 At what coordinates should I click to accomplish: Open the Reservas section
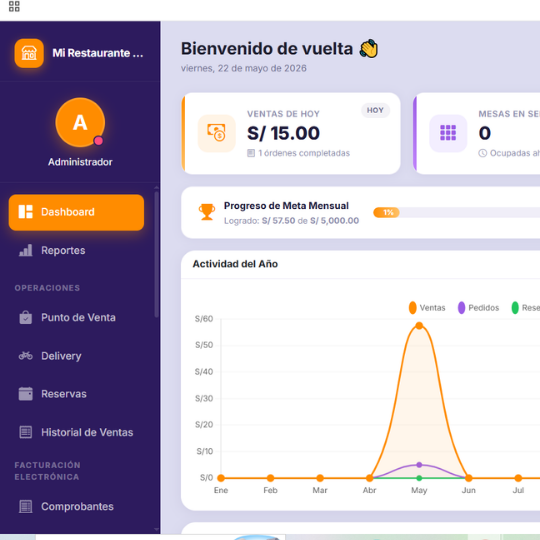click(76, 394)
